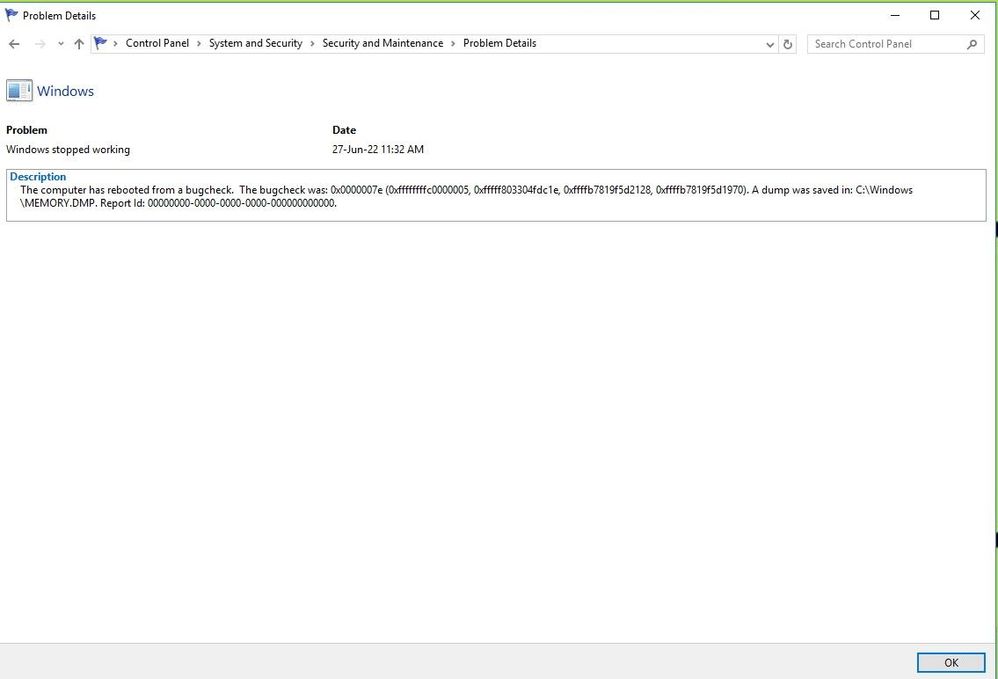Image resolution: width=998 pixels, height=679 pixels.
Task: Open the recent locations dropdown arrow
Action: 60,44
